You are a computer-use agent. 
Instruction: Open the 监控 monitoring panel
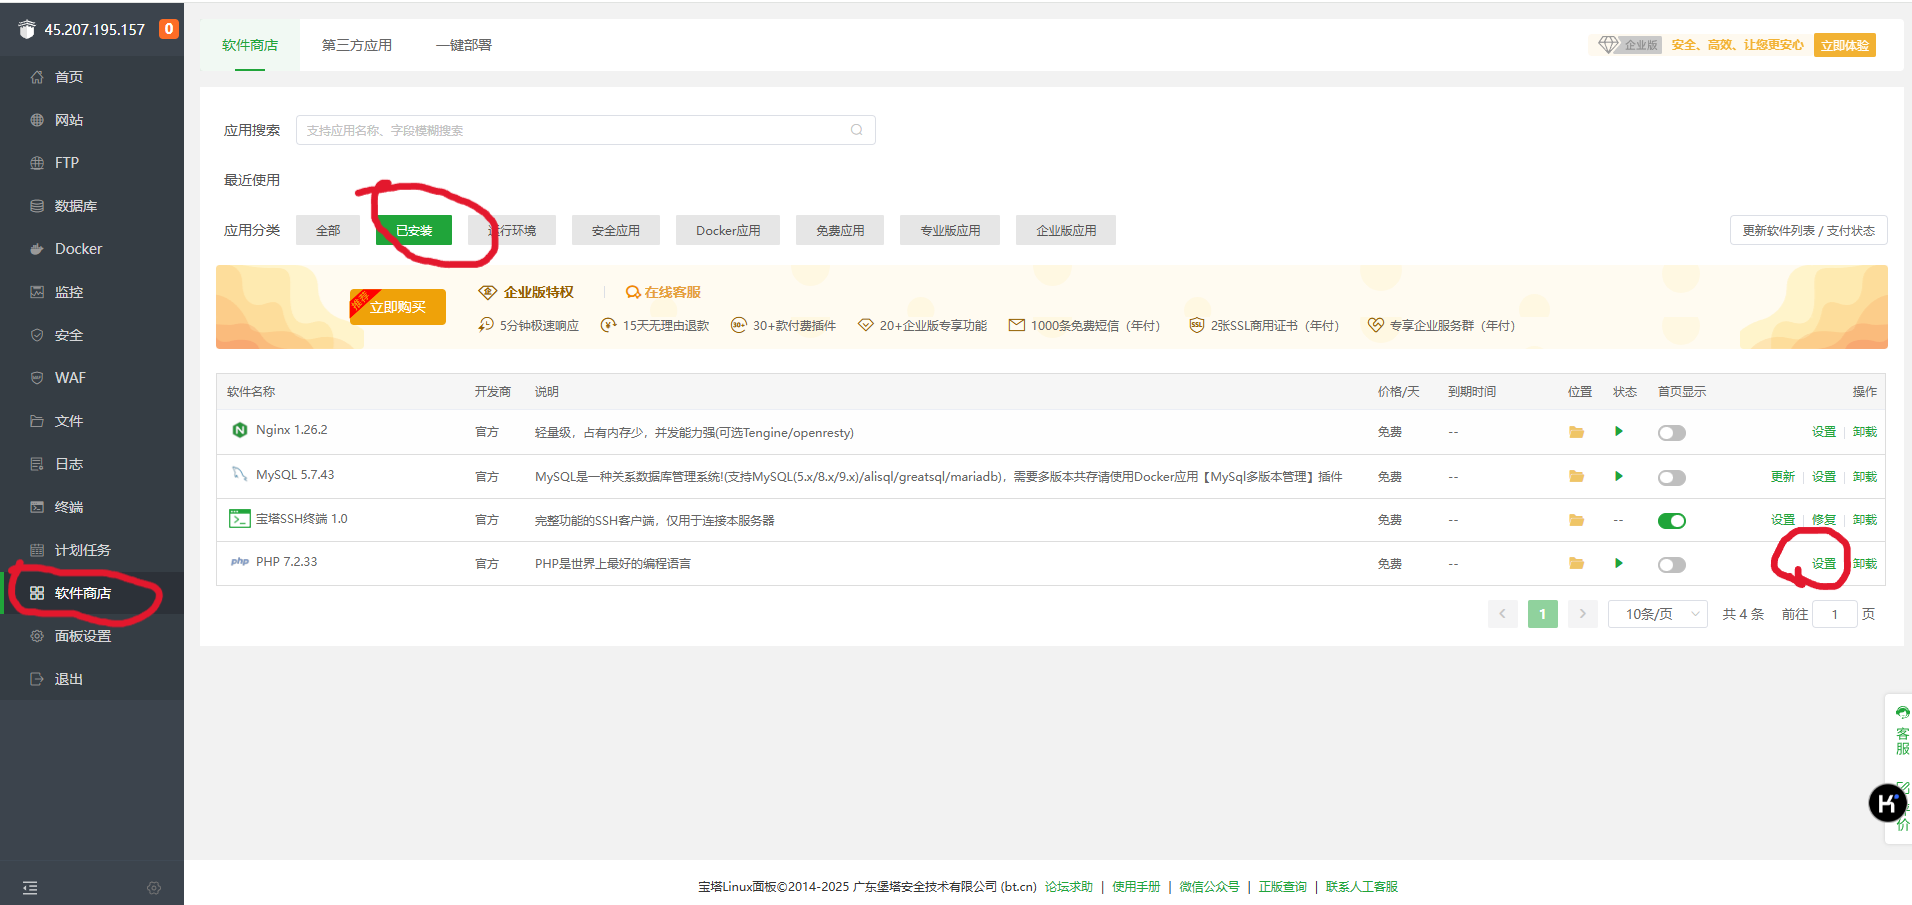pos(68,291)
